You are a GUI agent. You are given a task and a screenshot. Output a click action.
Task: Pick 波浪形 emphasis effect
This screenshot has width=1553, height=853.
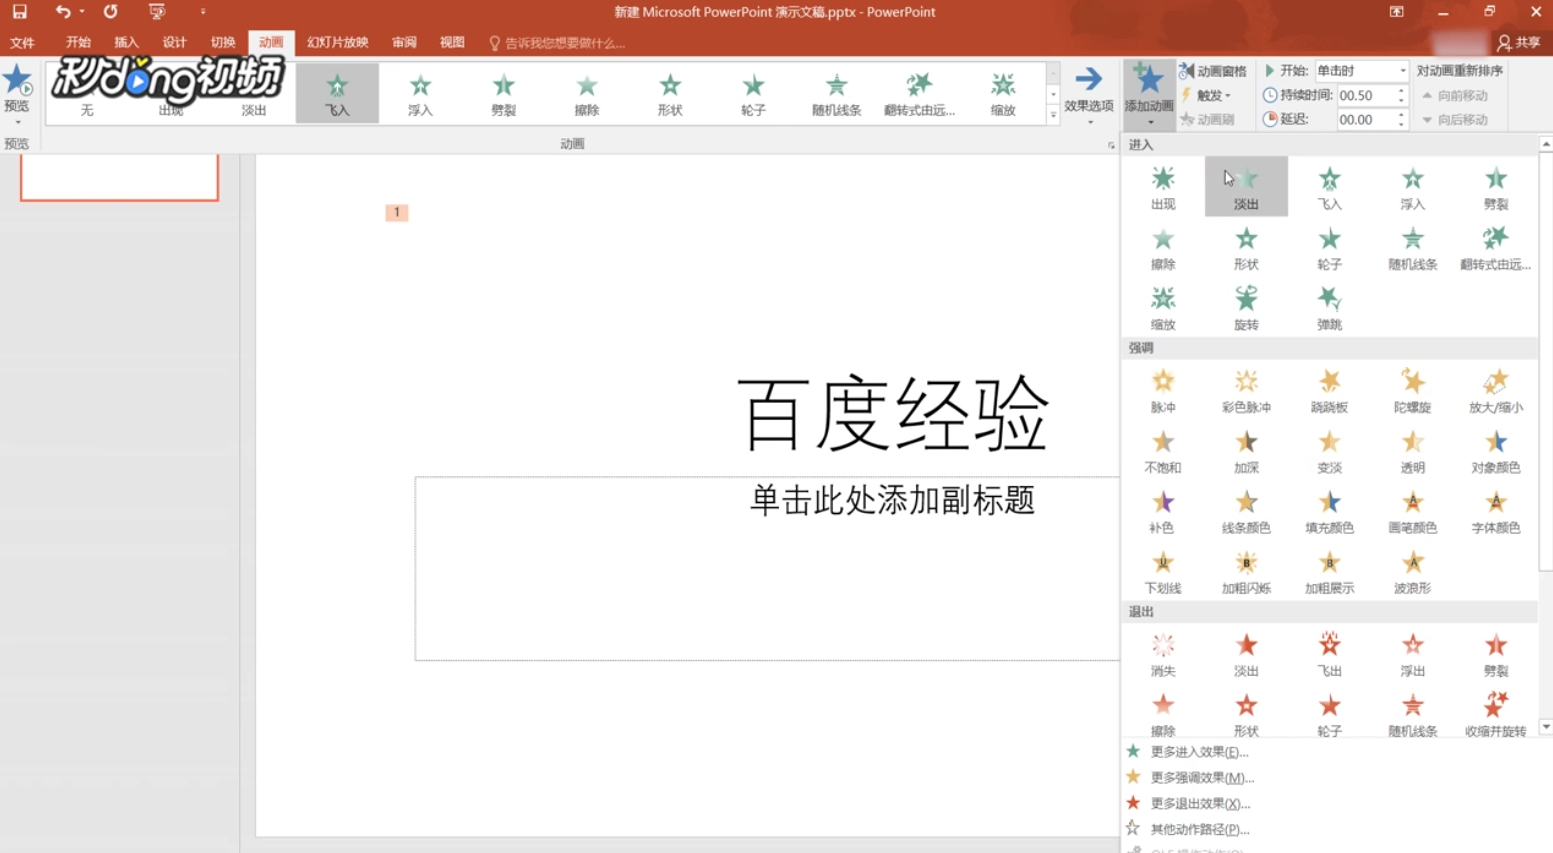tap(1412, 572)
